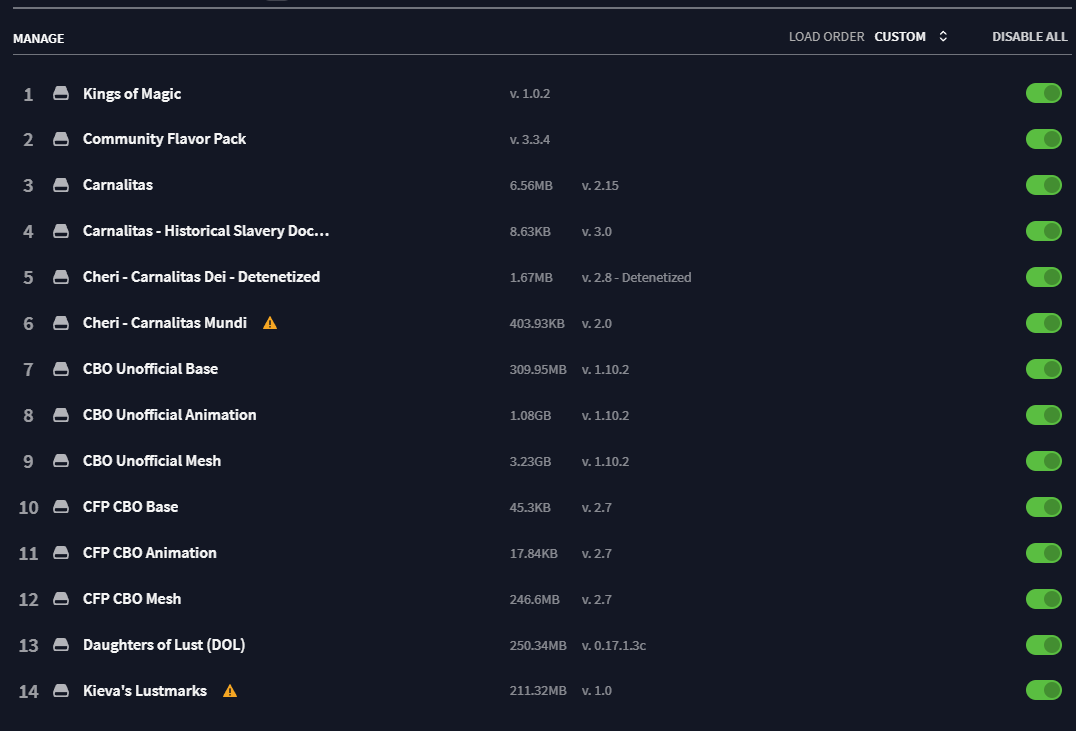Click the MANAGE heading
1076x731 pixels.
tap(38, 38)
